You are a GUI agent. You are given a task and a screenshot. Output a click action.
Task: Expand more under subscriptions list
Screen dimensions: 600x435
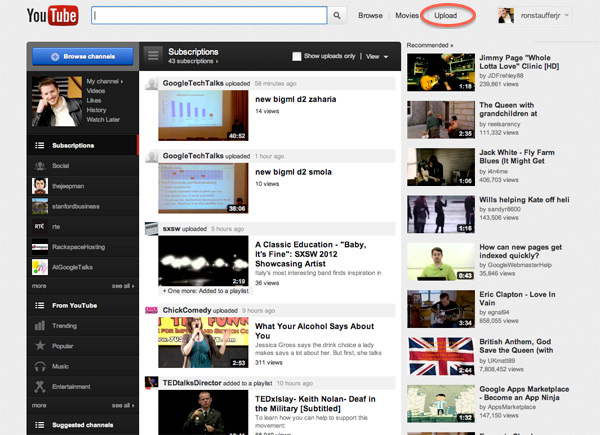pos(39,286)
